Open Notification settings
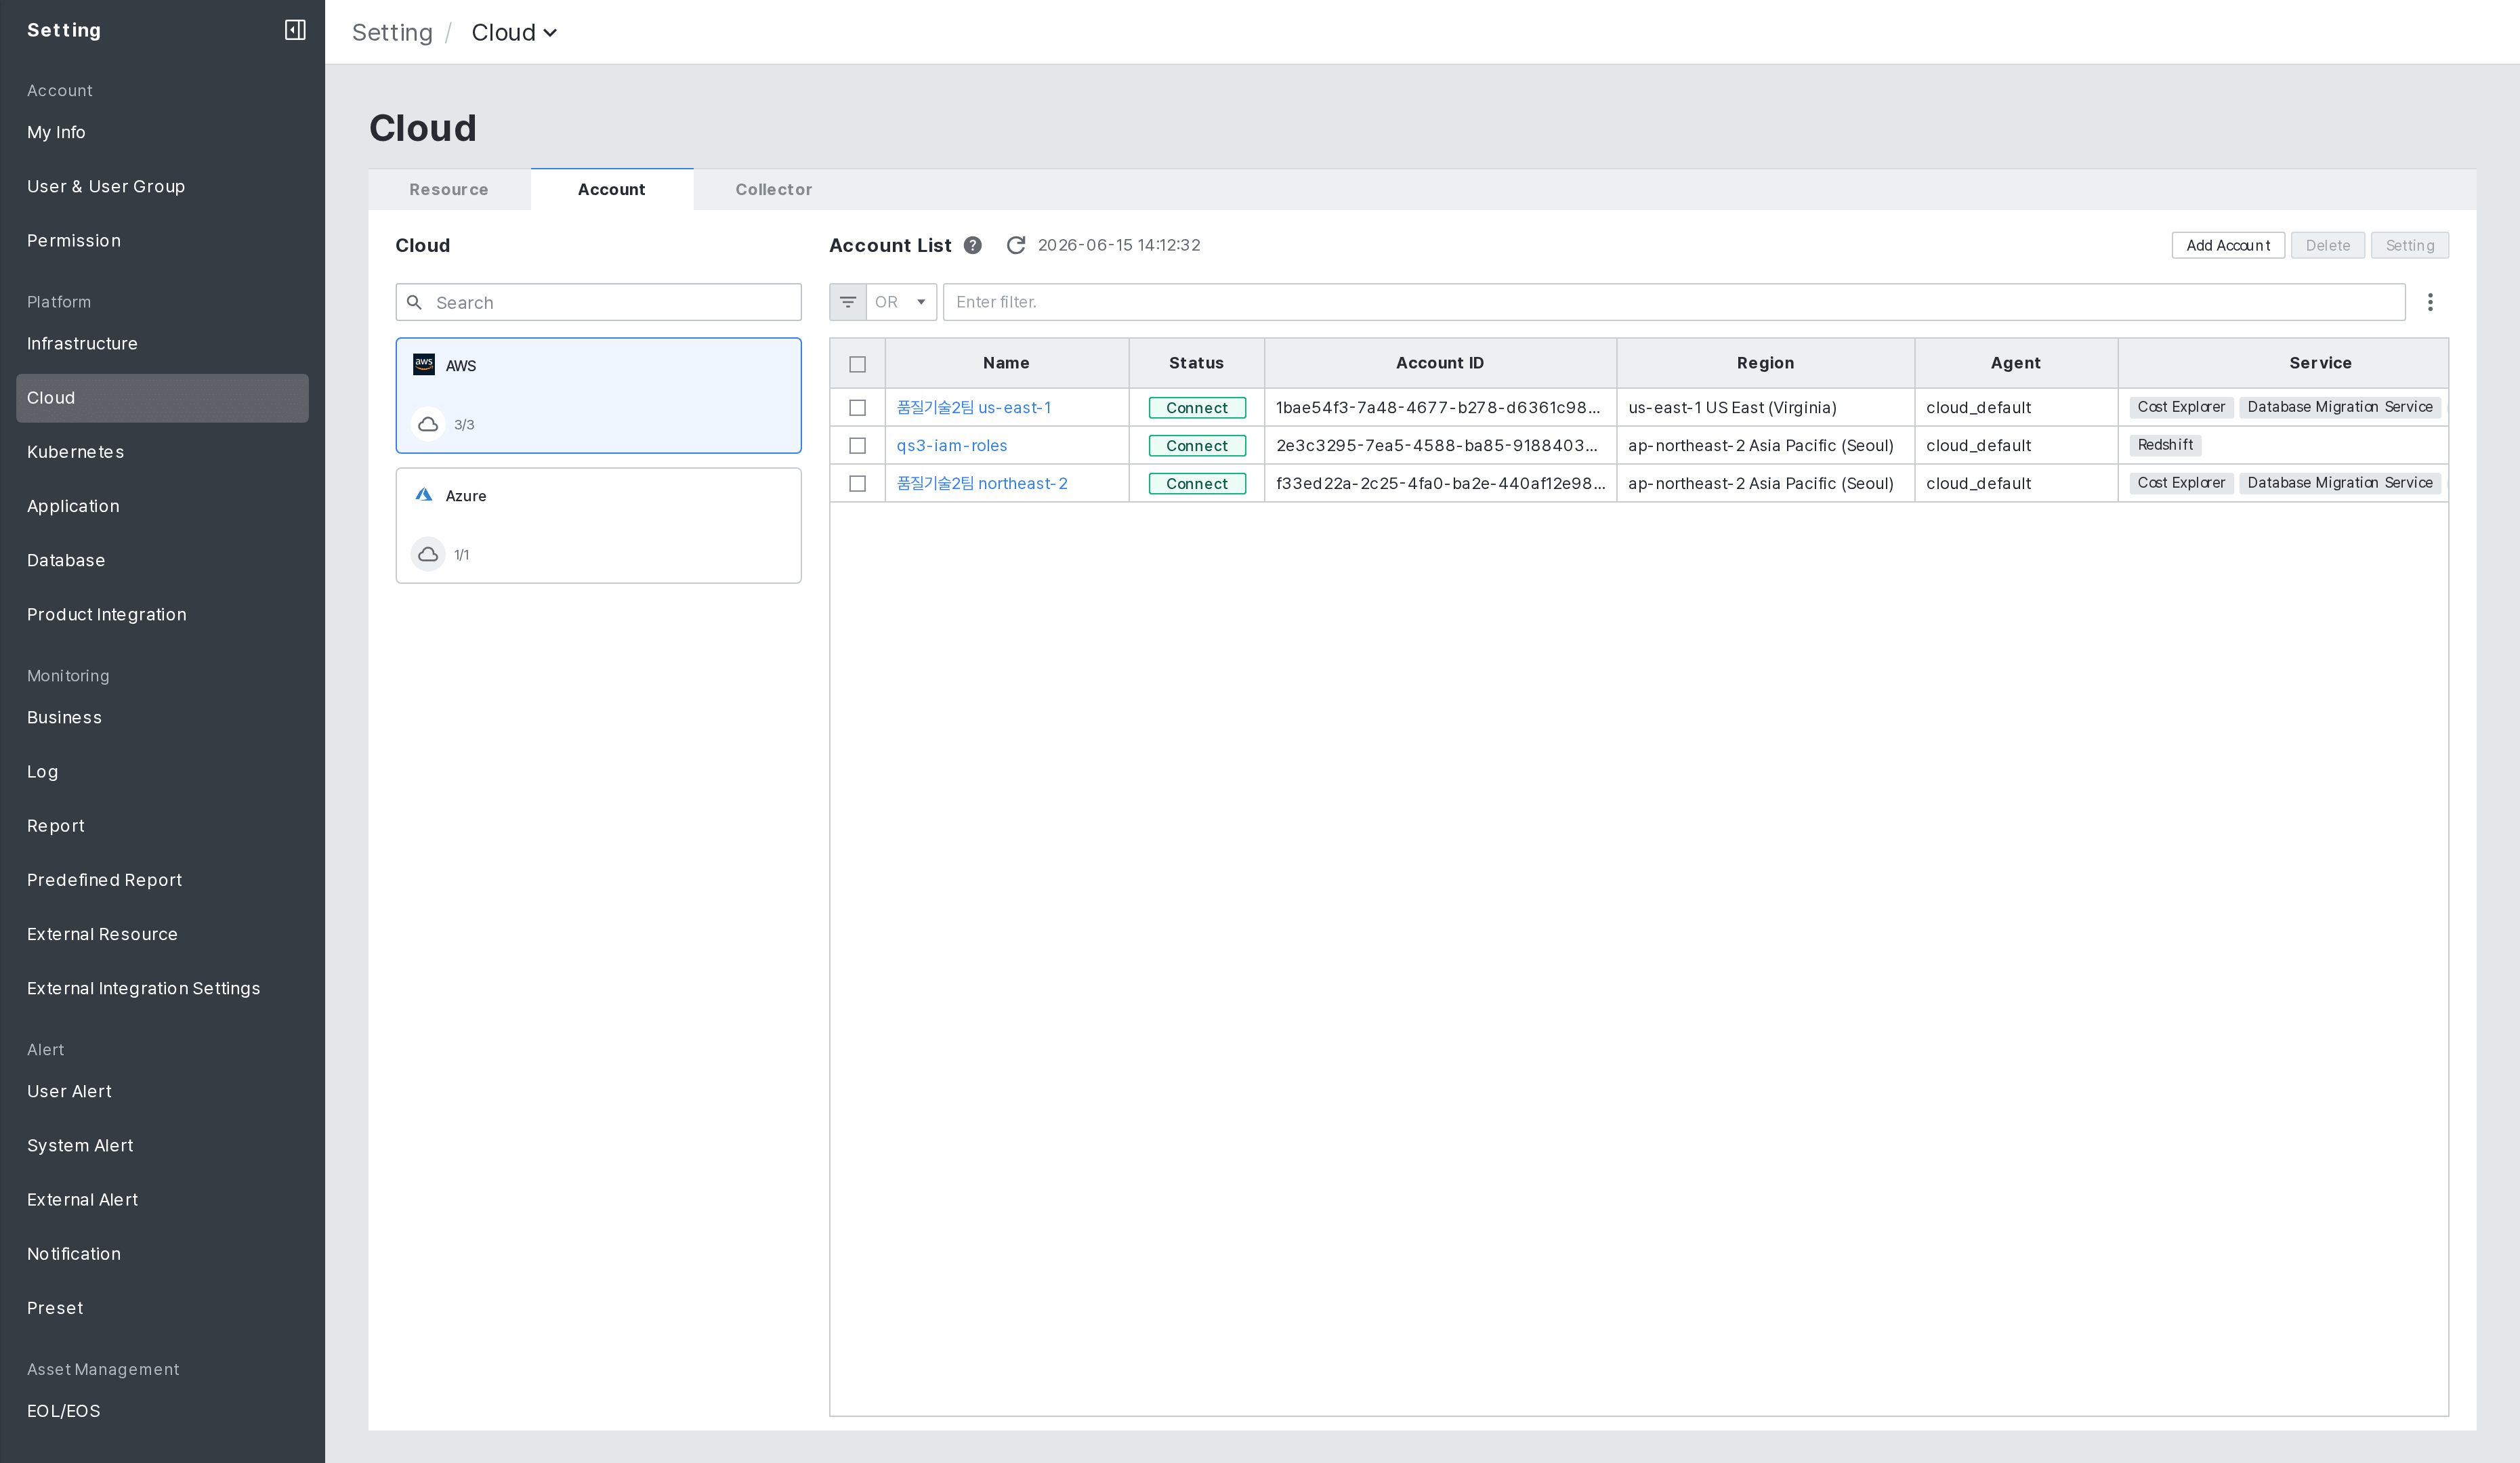This screenshot has height=1463, width=2520. [162, 1253]
